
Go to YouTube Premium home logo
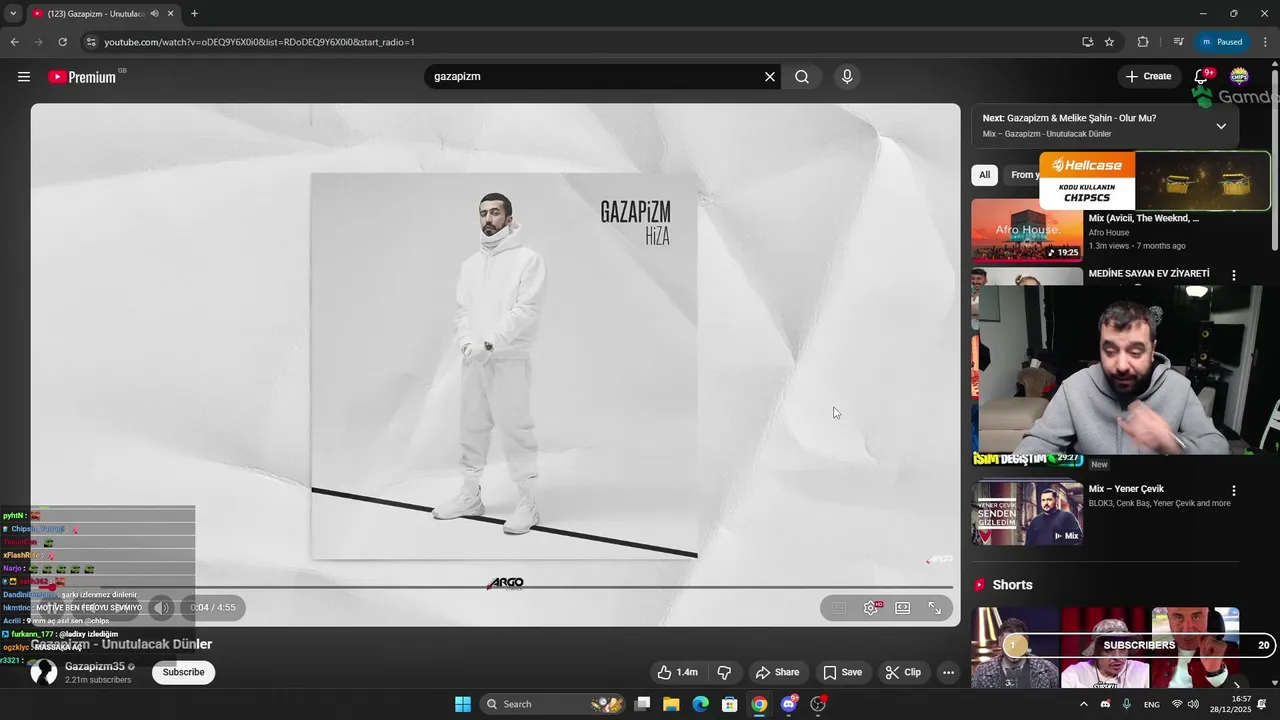pyautogui.click(x=83, y=77)
